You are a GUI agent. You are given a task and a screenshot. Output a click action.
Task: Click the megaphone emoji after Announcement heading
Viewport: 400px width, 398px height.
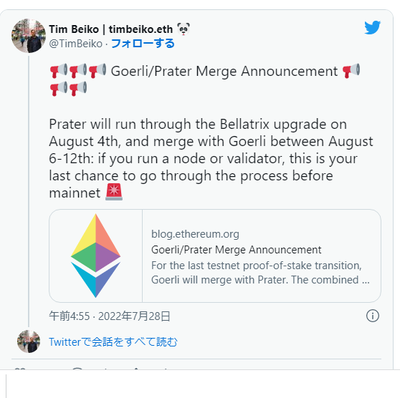pyautogui.click(x=351, y=71)
